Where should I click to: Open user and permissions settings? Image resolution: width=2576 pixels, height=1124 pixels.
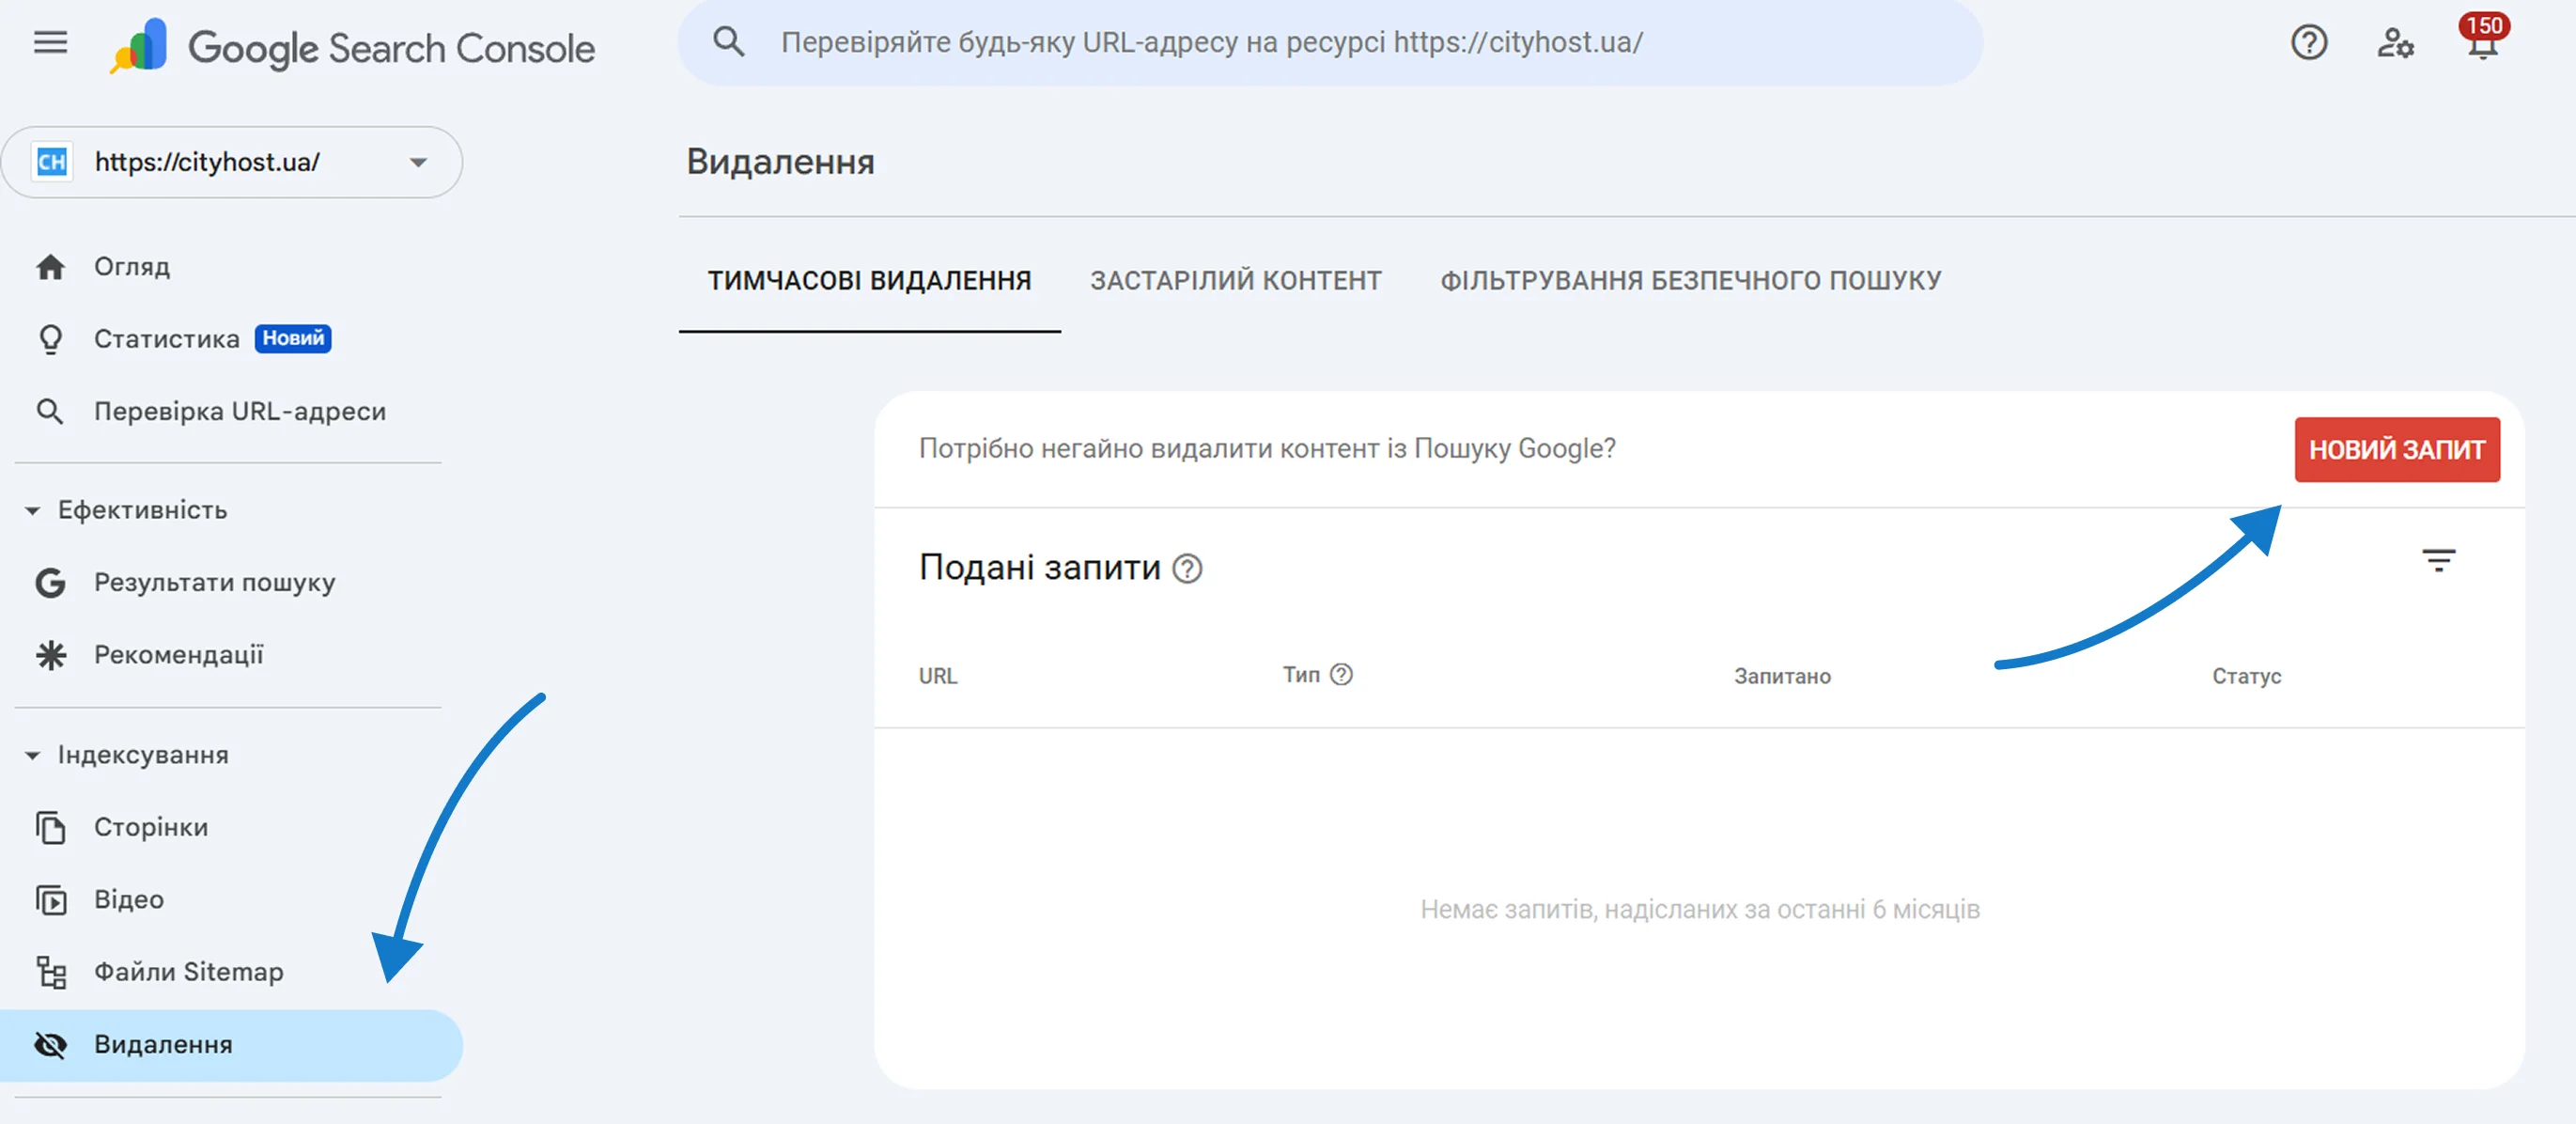tap(2396, 42)
